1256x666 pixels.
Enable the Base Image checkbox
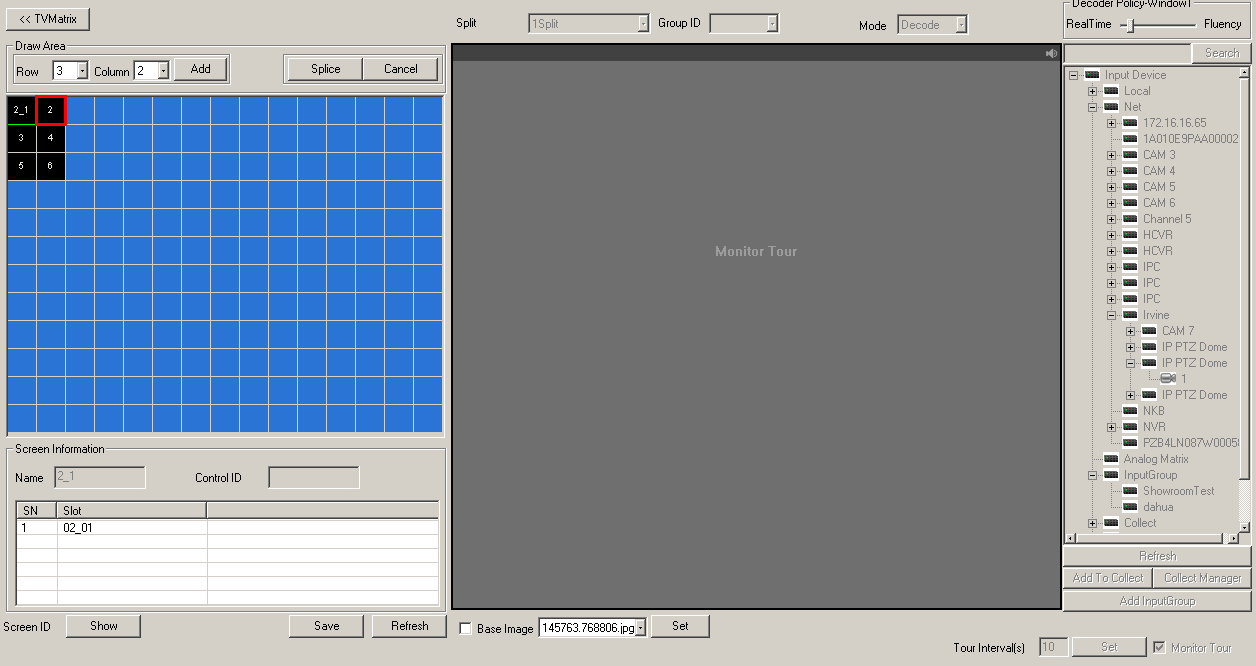point(465,629)
